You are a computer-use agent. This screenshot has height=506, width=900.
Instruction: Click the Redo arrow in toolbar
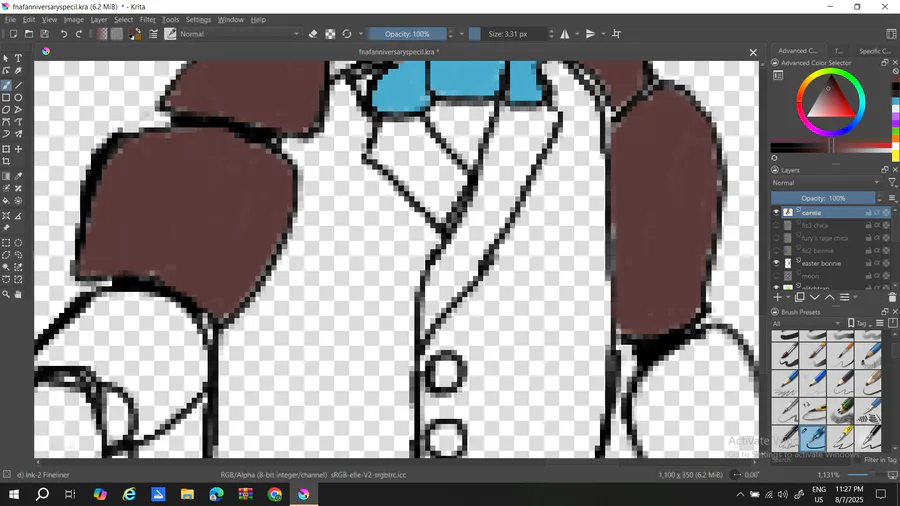[x=79, y=34]
